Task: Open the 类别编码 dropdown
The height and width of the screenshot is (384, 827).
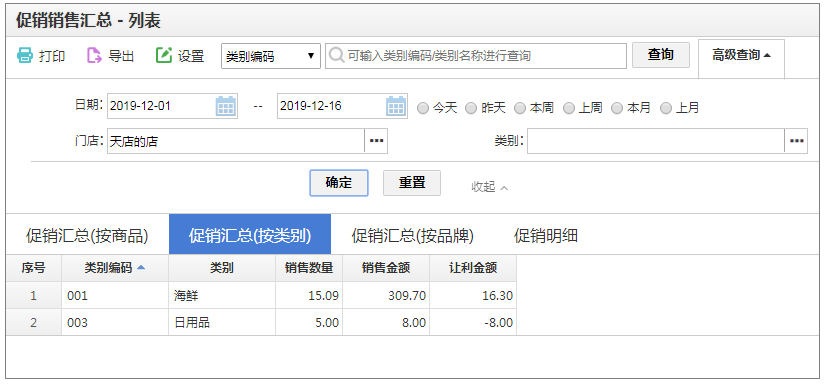Action: 271,56
